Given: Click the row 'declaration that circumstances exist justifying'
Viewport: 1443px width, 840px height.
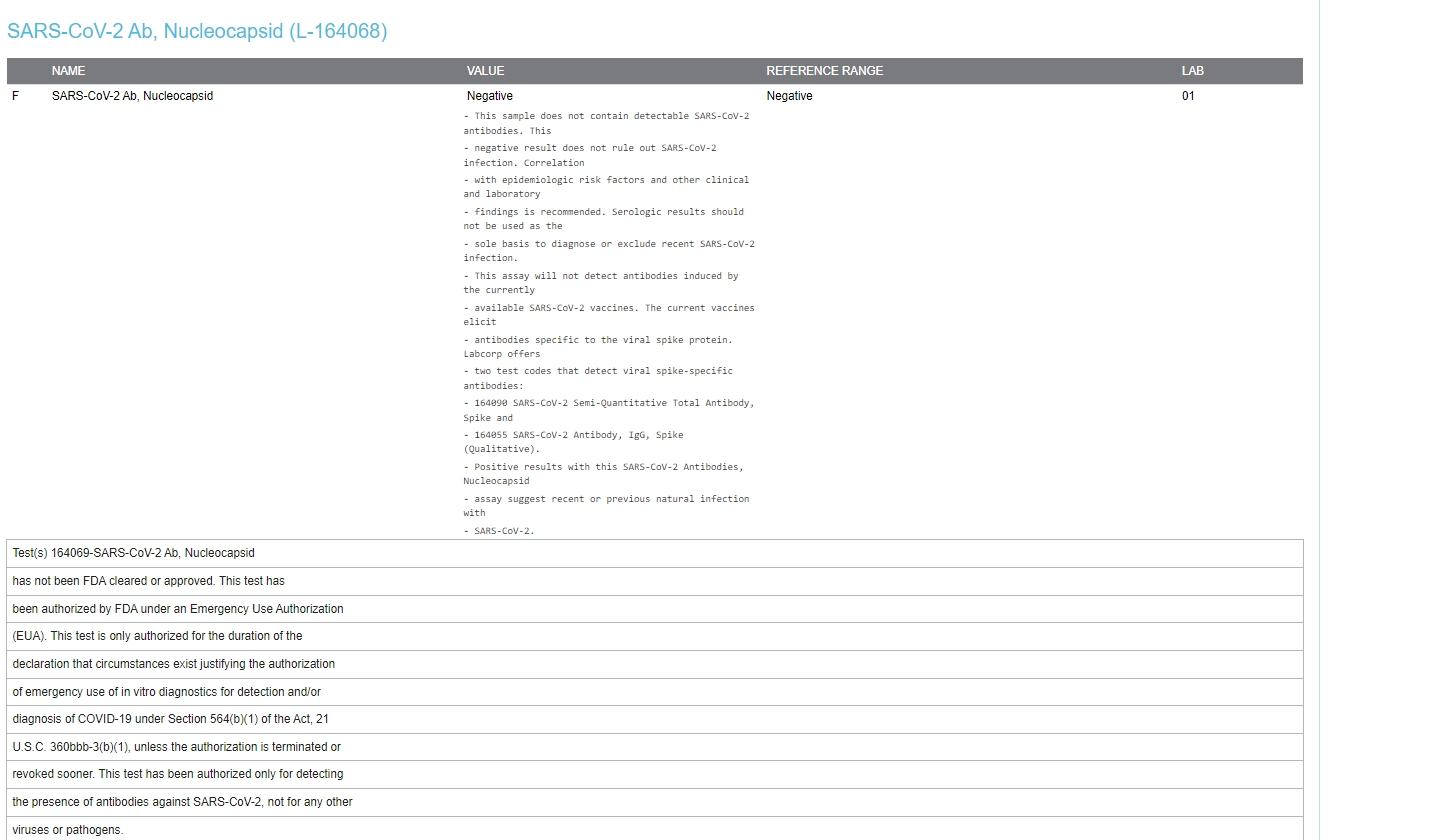Looking at the screenshot, I should point(655,664).
